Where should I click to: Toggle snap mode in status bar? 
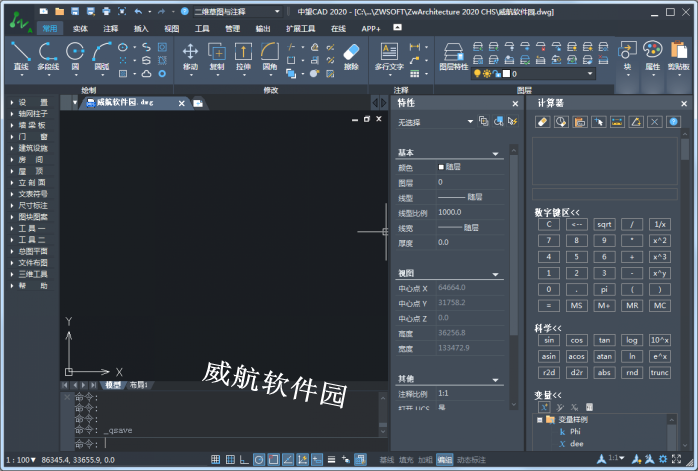[215, 459]
